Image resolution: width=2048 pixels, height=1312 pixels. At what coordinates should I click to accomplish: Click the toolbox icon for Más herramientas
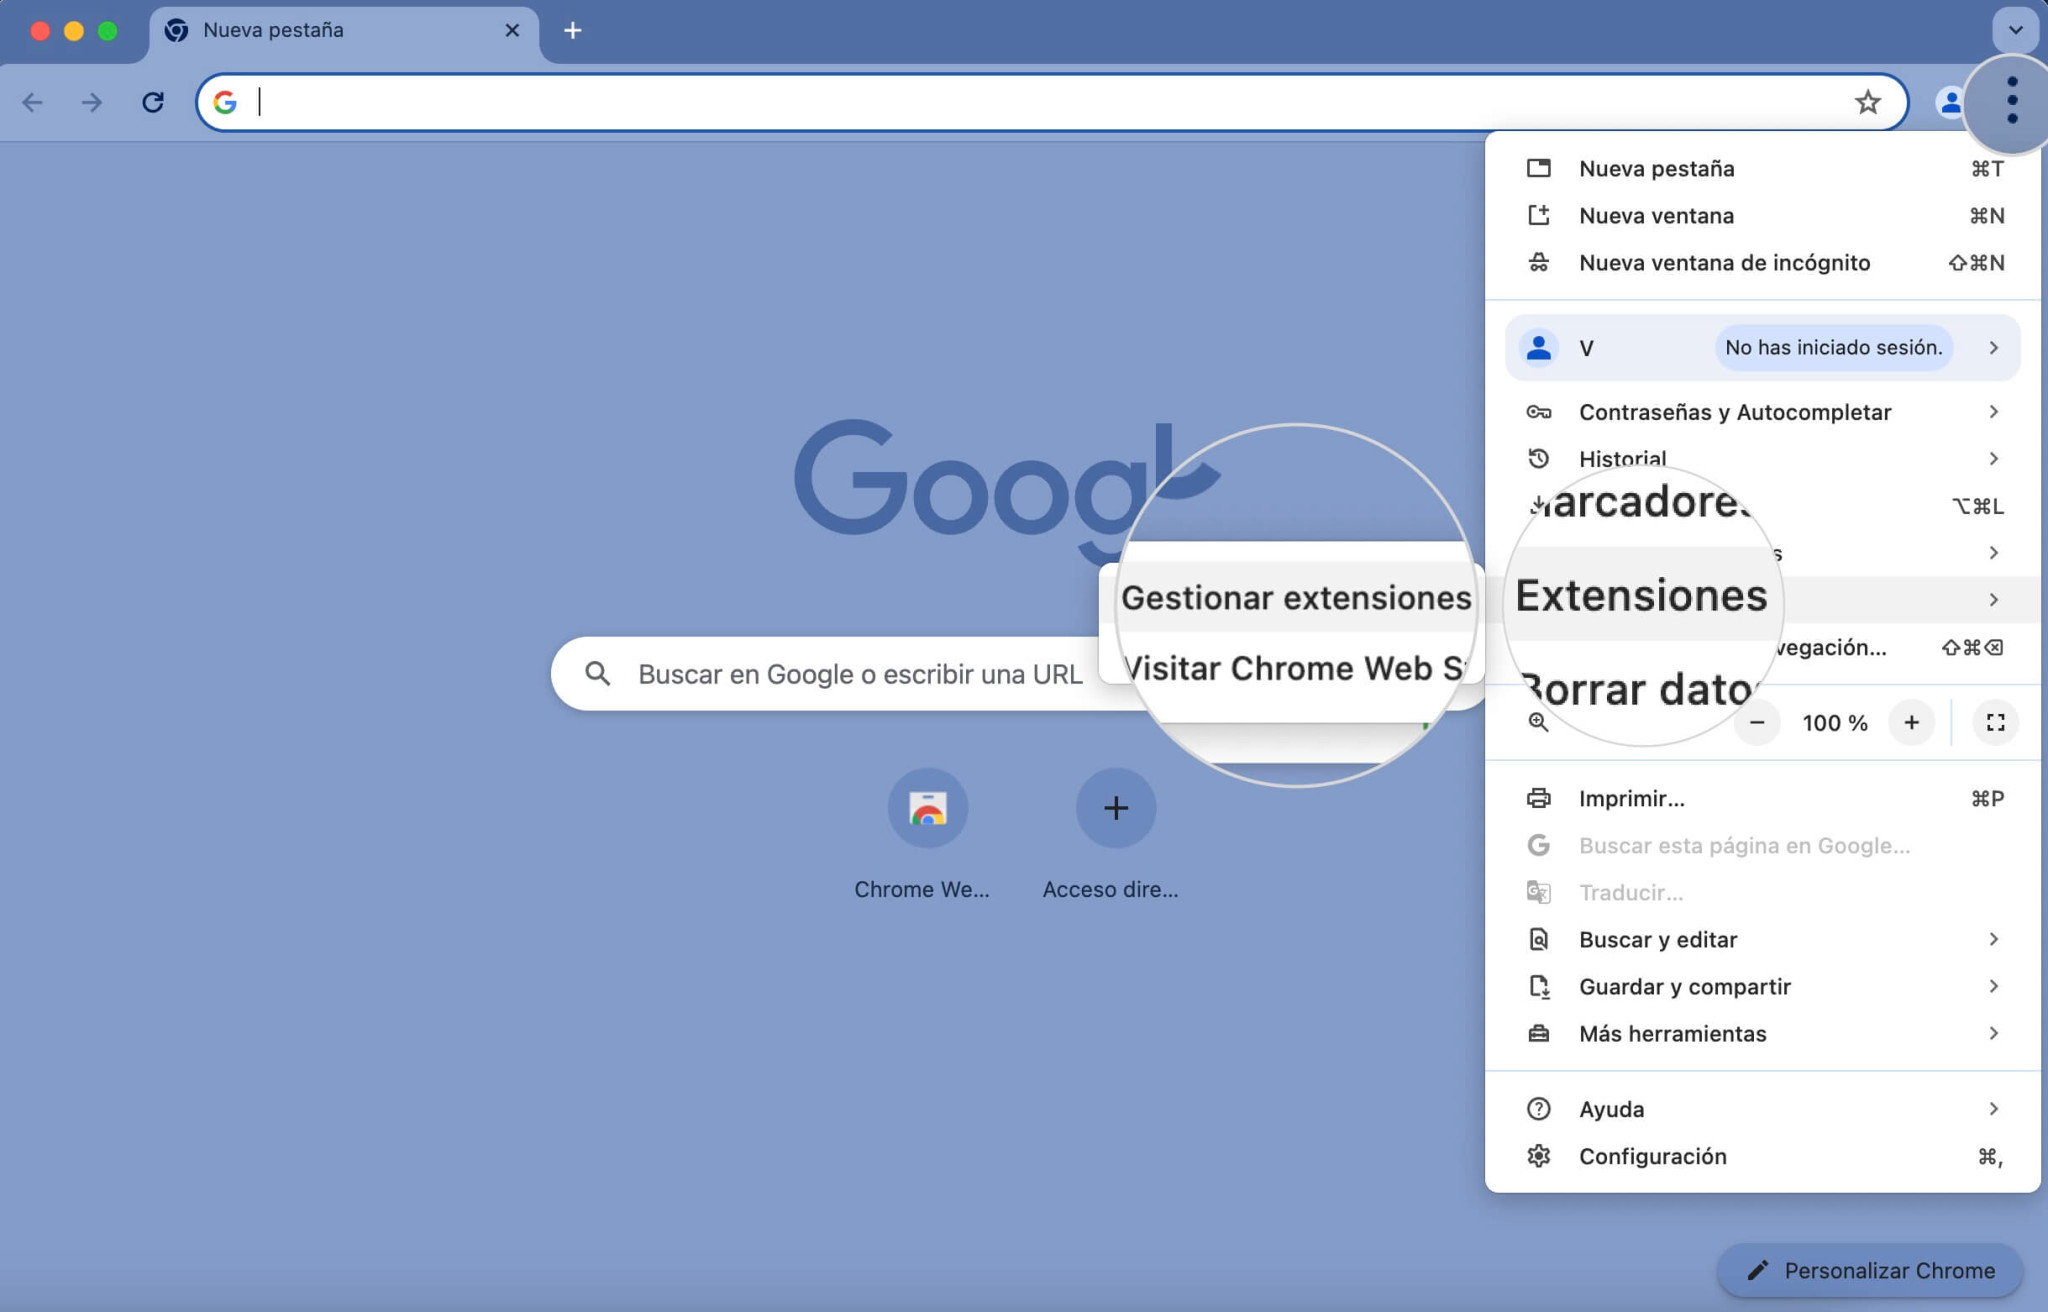pos(1539,1033)
